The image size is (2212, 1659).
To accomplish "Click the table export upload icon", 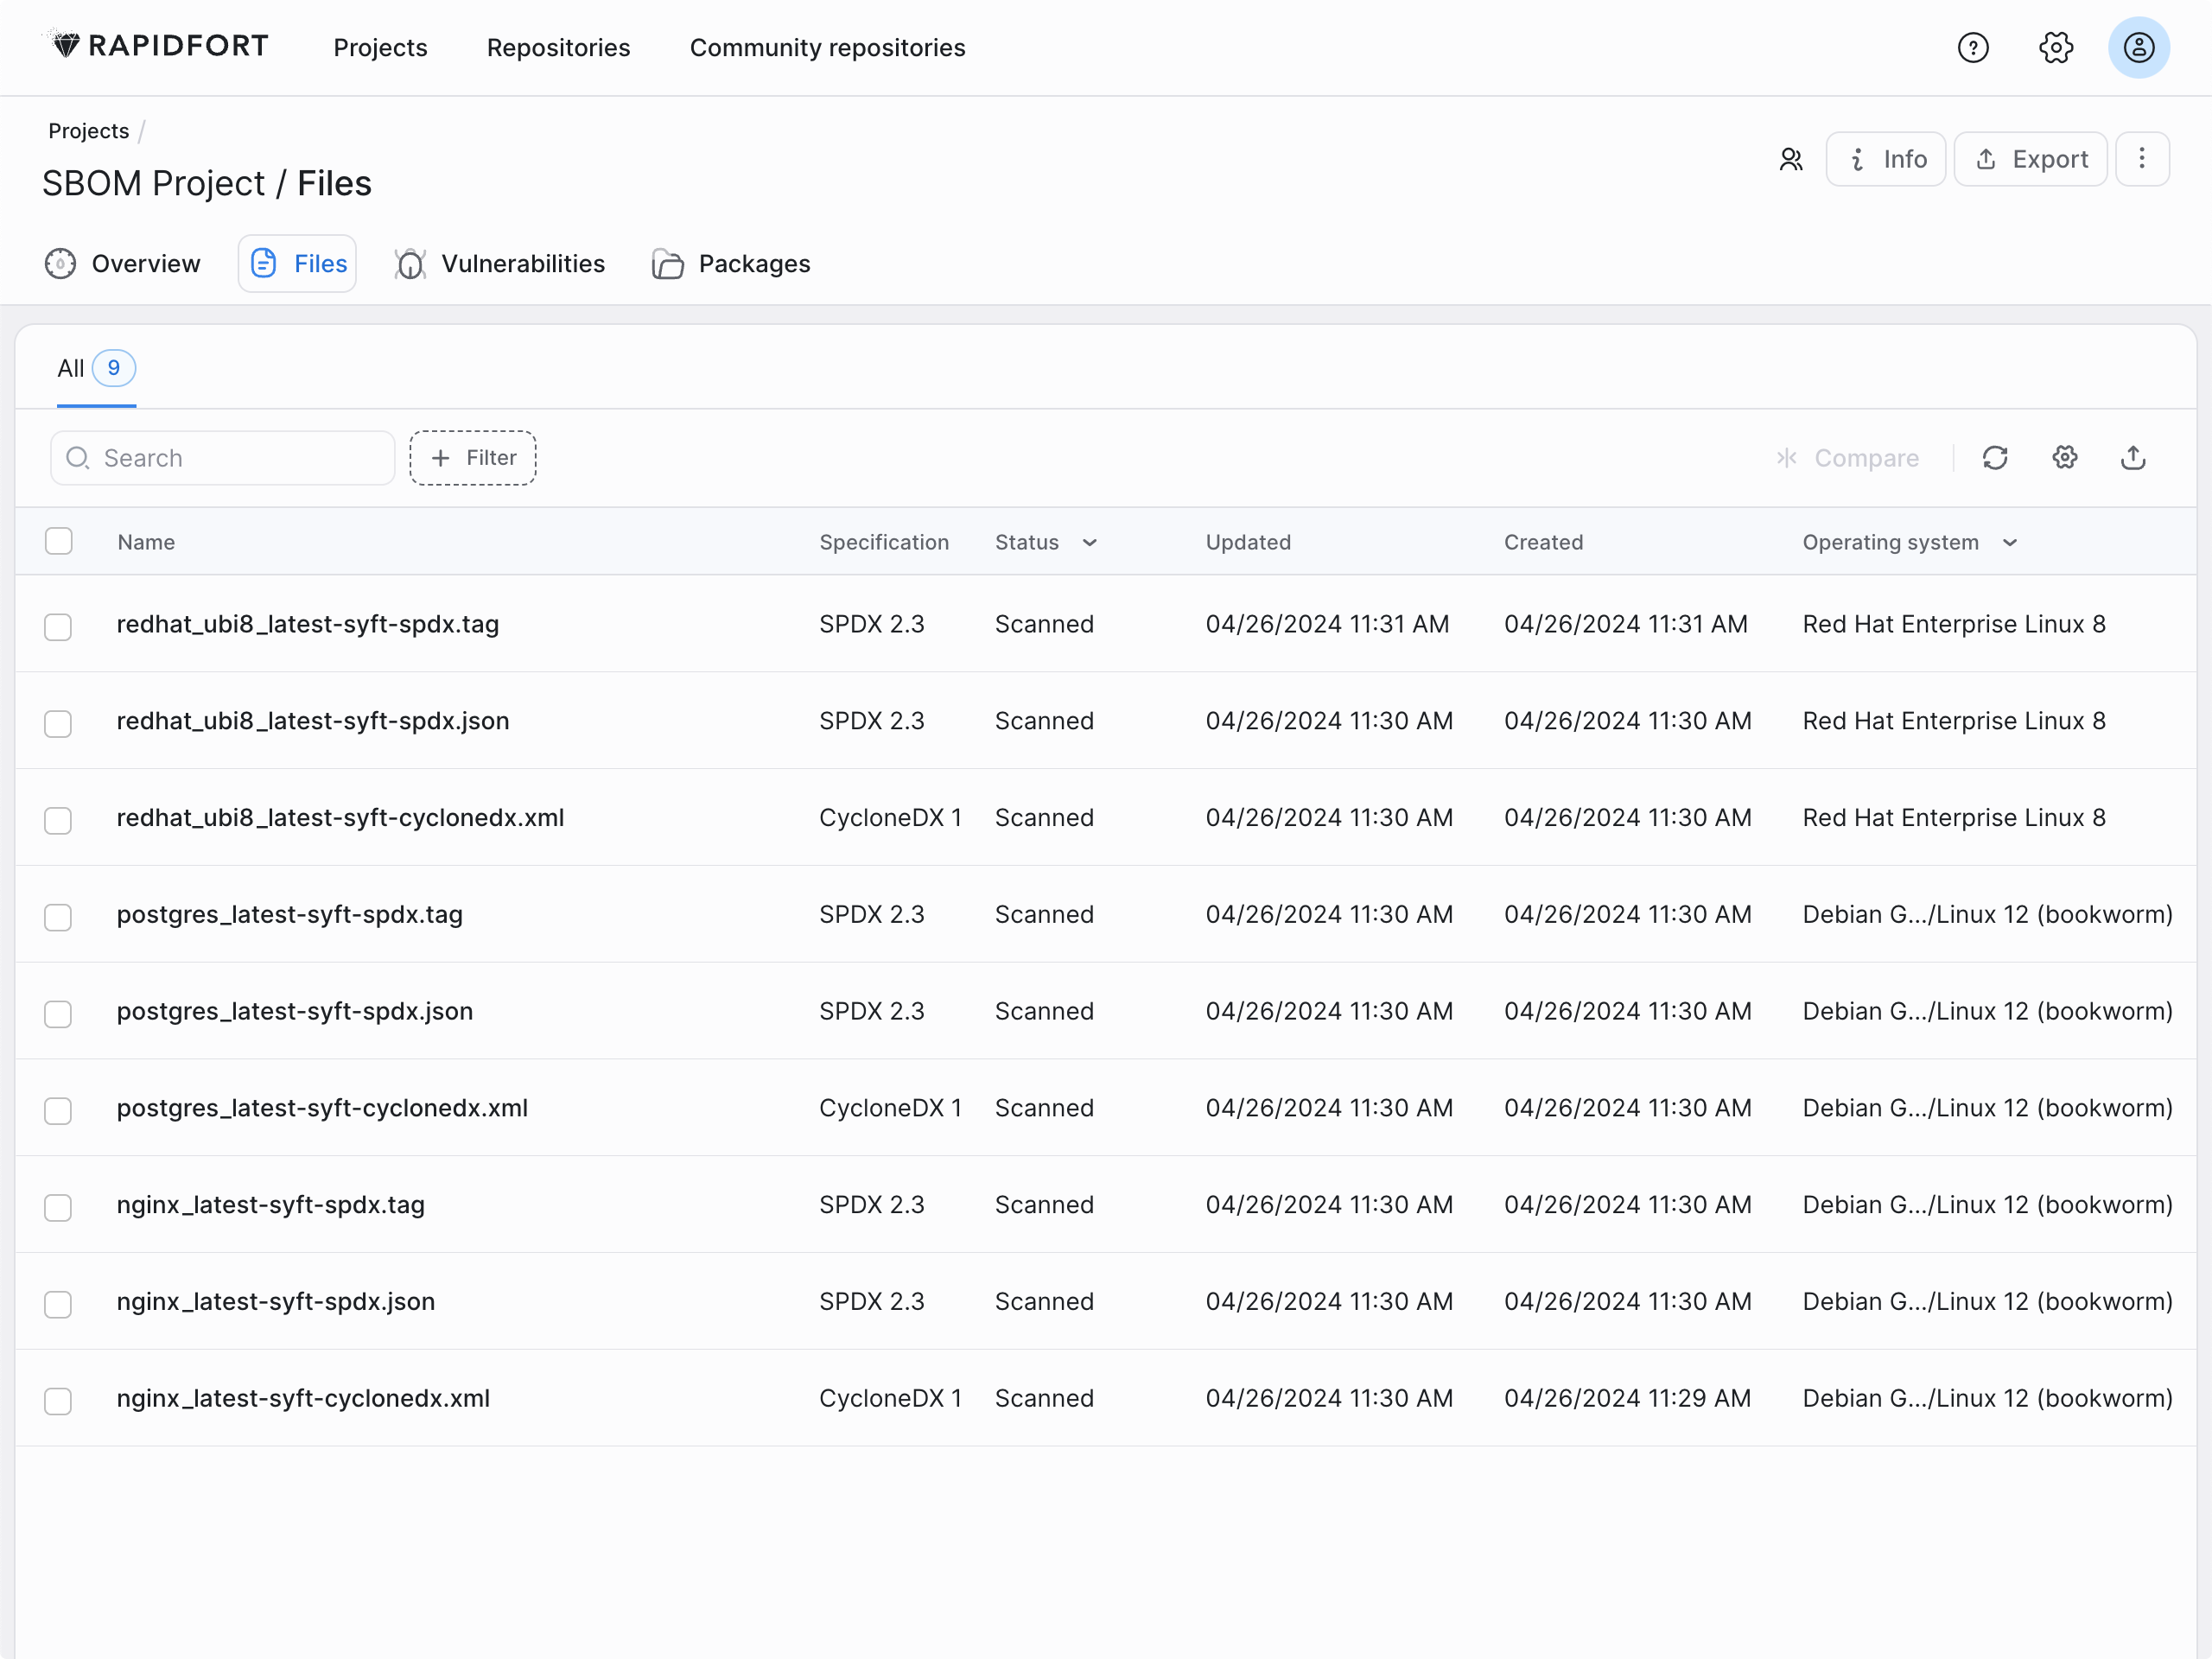I will pos(2133,458).
